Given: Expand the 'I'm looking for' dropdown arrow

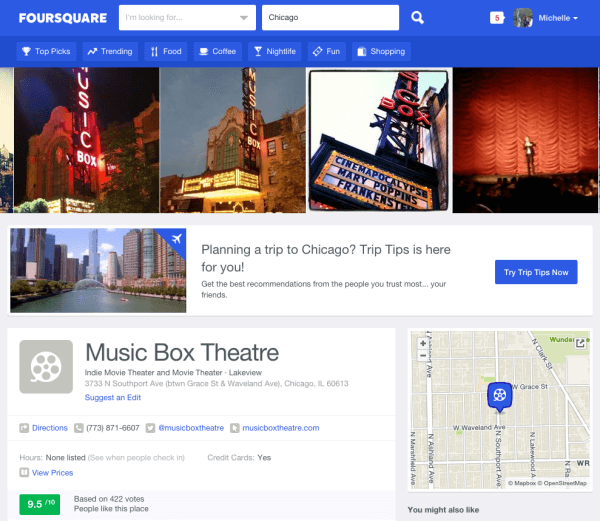Looking at the screenshot, I should point(244,18).
